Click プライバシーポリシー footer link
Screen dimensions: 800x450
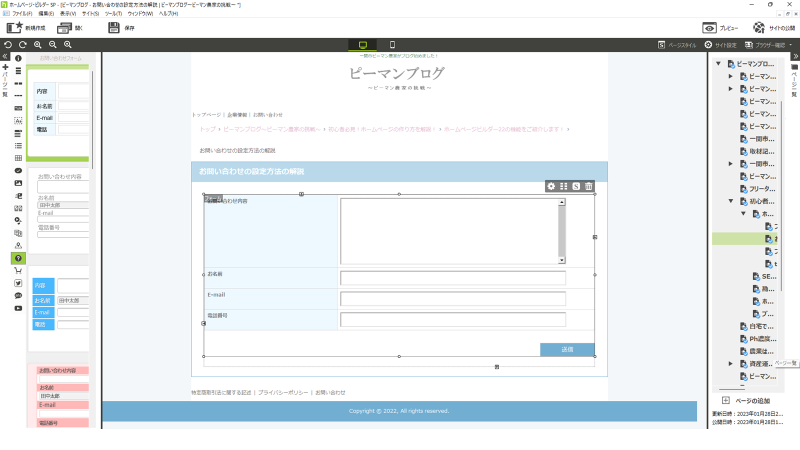283,393
